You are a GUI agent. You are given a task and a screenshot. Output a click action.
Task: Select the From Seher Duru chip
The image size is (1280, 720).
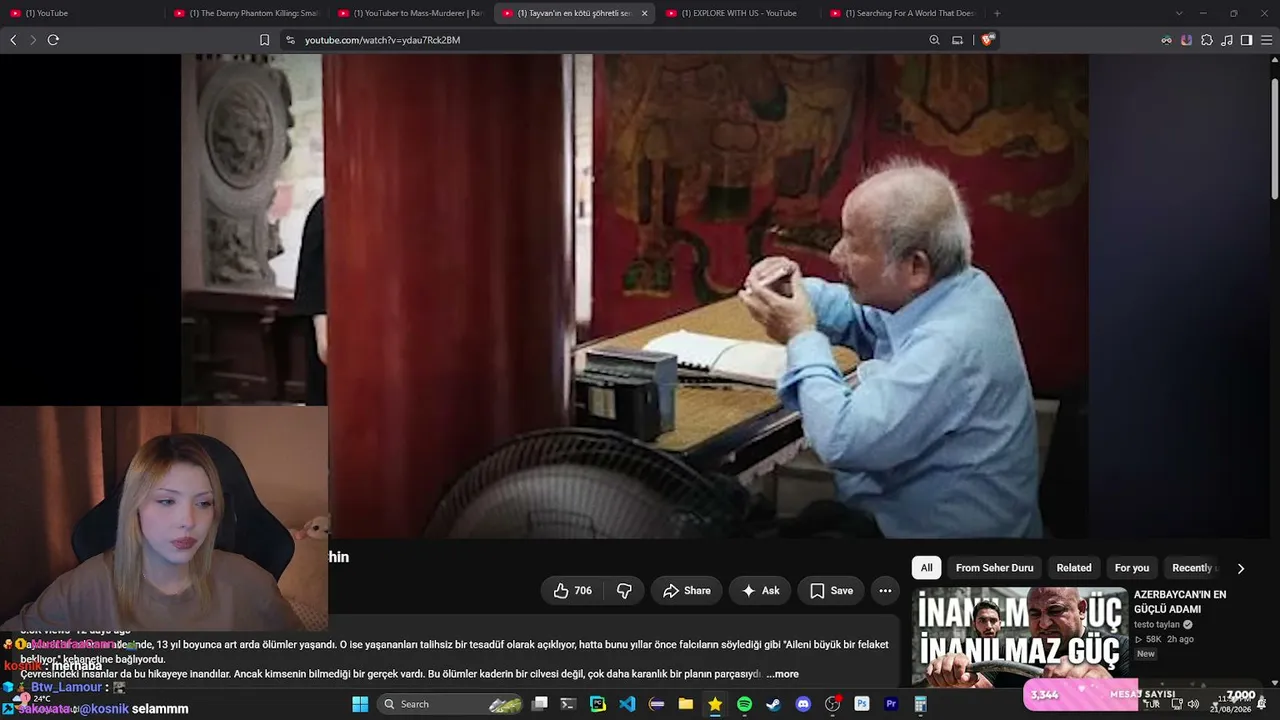tap(995, 568)
